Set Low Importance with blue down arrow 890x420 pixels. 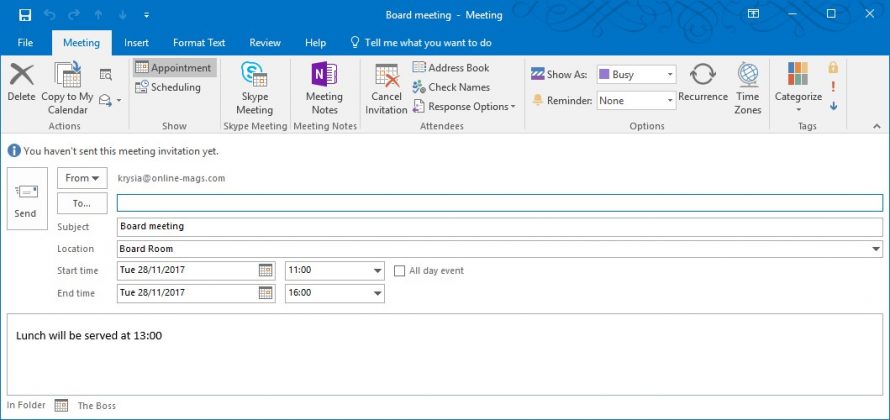click(x=833, y=106)
